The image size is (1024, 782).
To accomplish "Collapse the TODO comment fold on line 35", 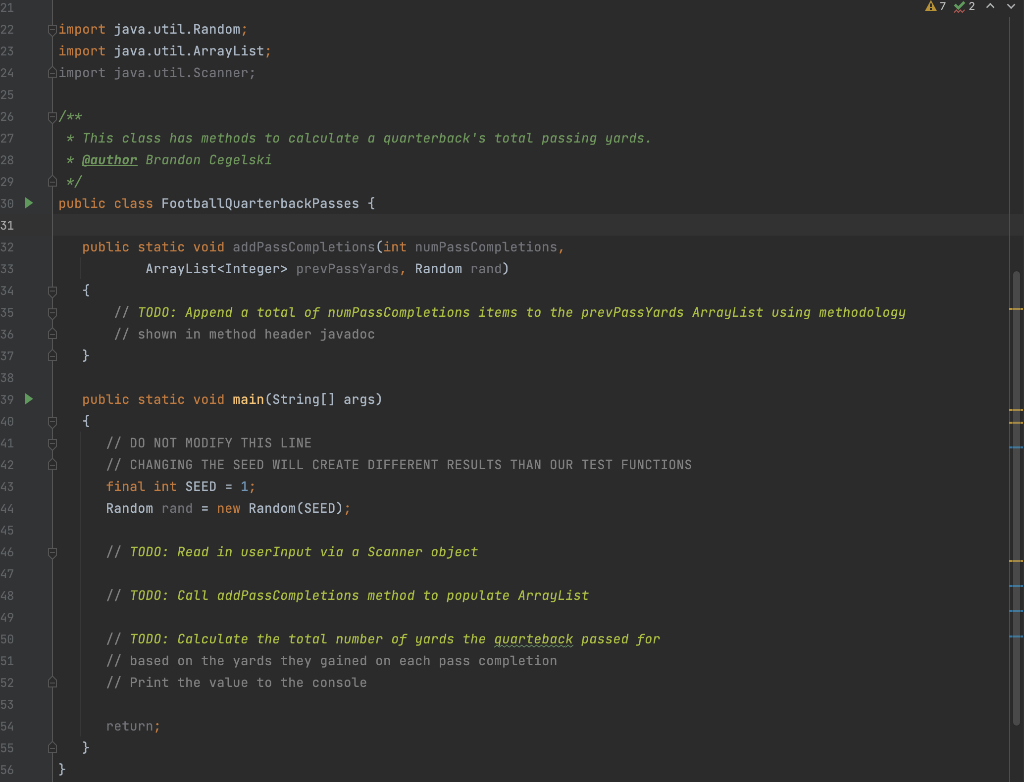I will [50, 312].
